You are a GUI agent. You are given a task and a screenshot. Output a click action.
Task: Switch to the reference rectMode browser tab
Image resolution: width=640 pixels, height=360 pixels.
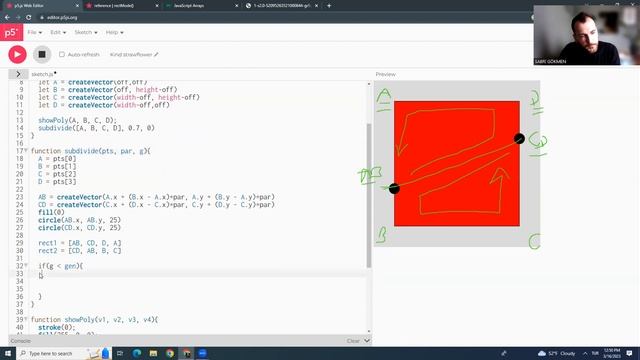(x=122, y=6)
